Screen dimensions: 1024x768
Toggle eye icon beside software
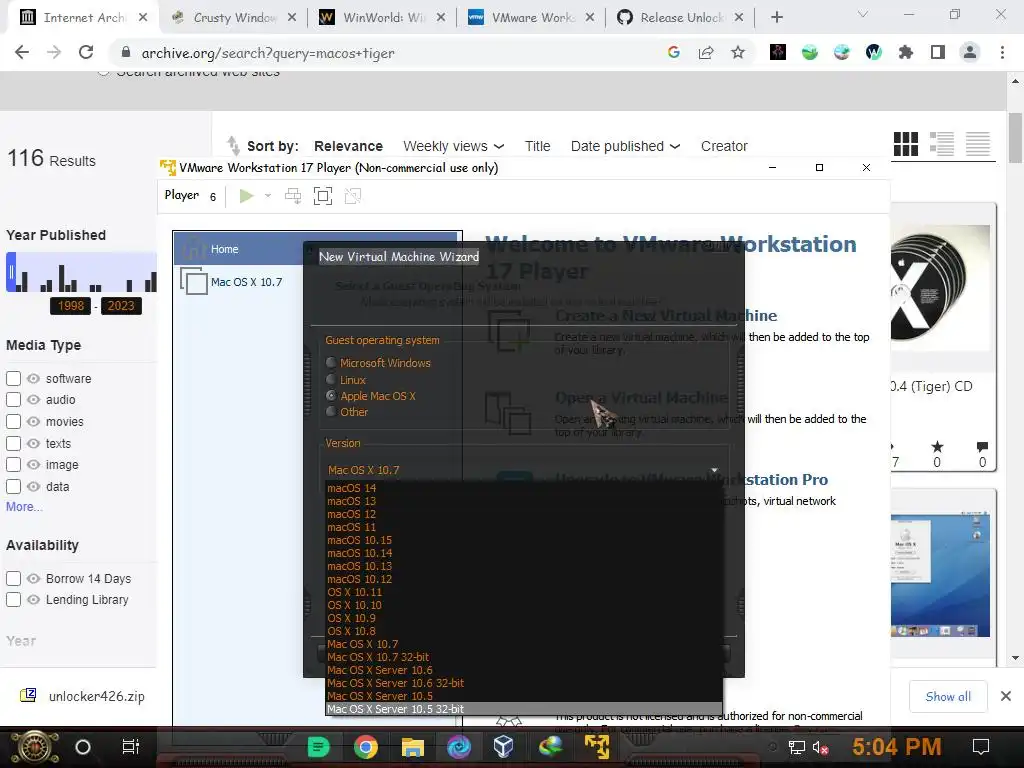(x=33, y=379)
